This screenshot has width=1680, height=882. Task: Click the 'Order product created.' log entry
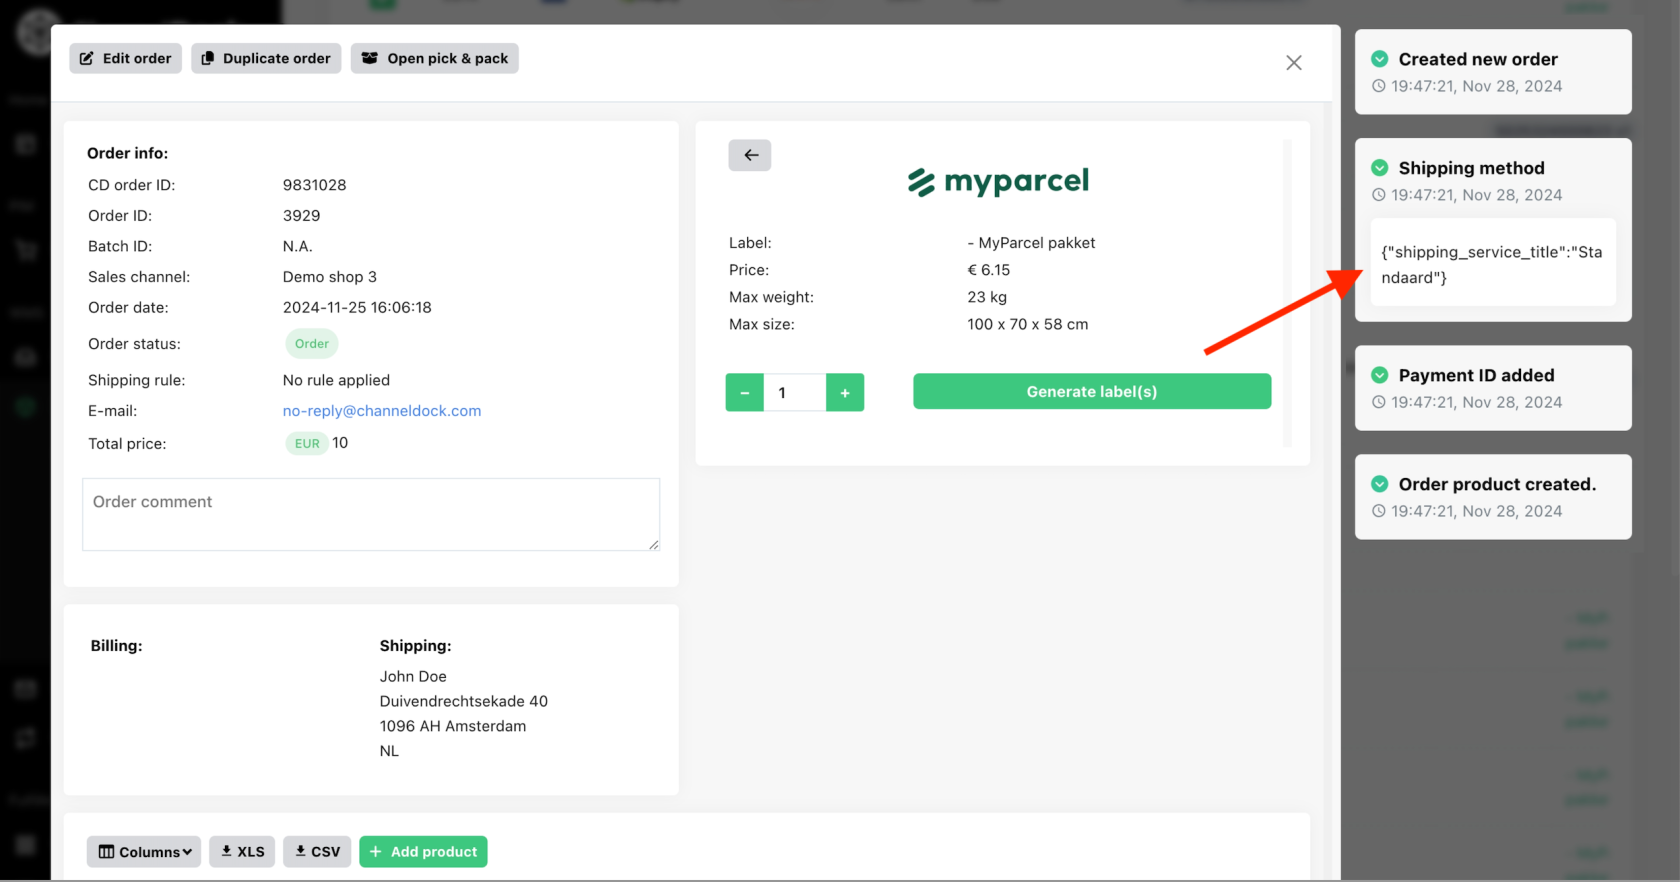(x=1493, y=497)
